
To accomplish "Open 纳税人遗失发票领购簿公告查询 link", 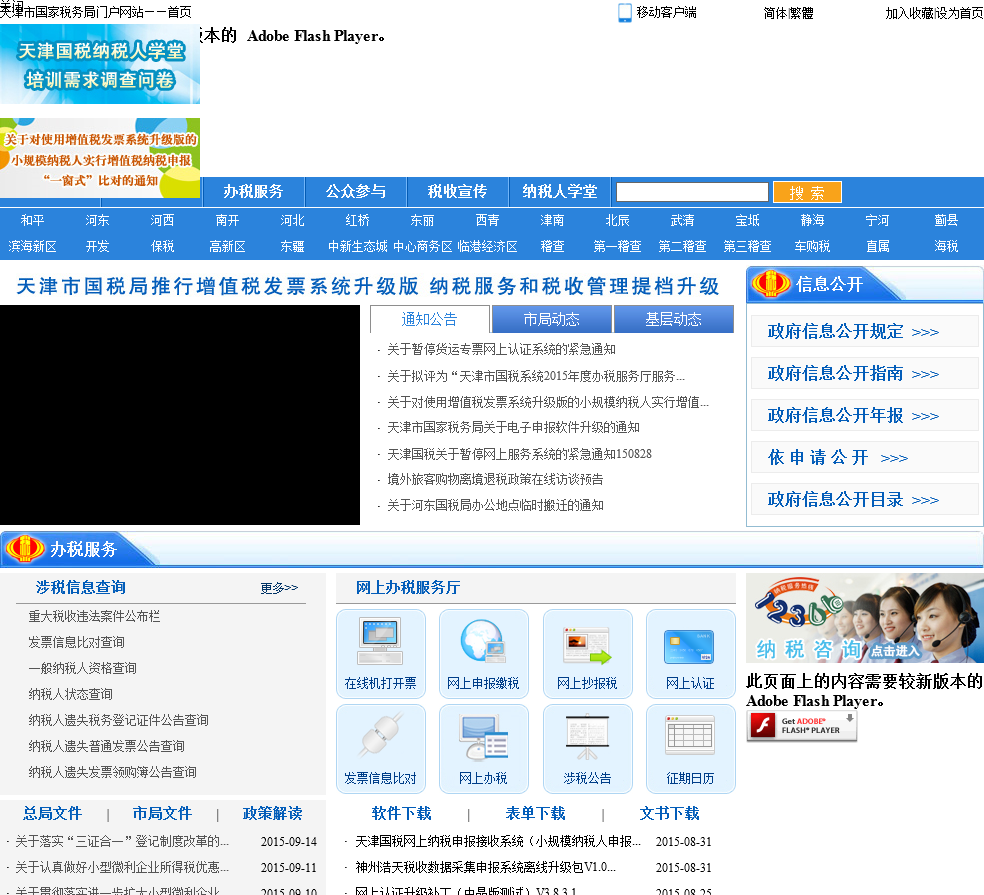I will click(x=112, y=772).
